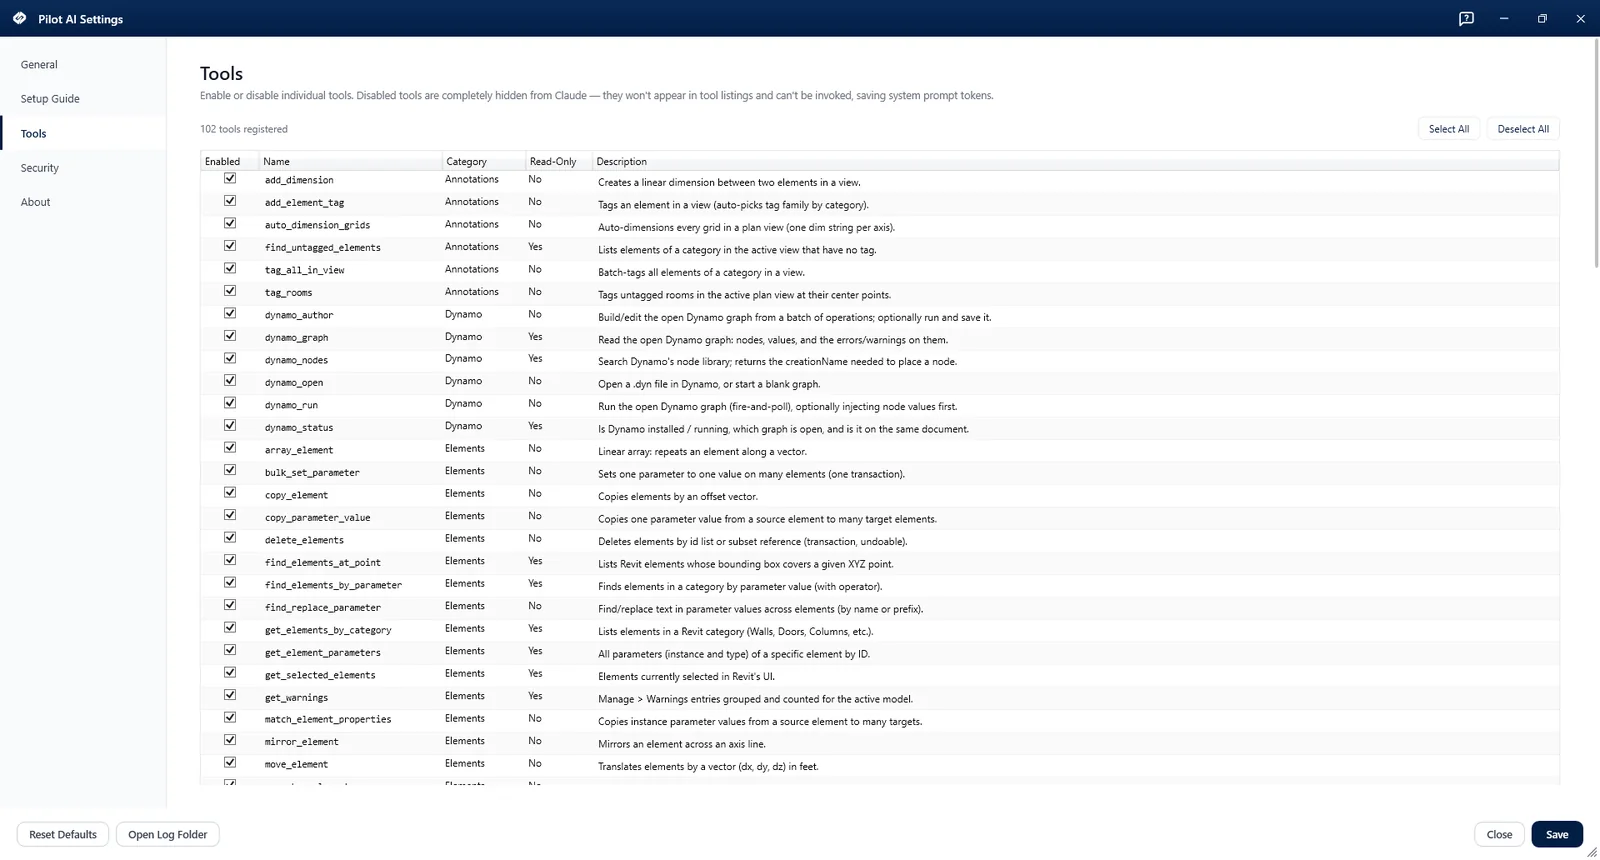The image size is (1600, 860).
Task: Open the feedback icon in title bar
Action: [x=1466, y=18]
